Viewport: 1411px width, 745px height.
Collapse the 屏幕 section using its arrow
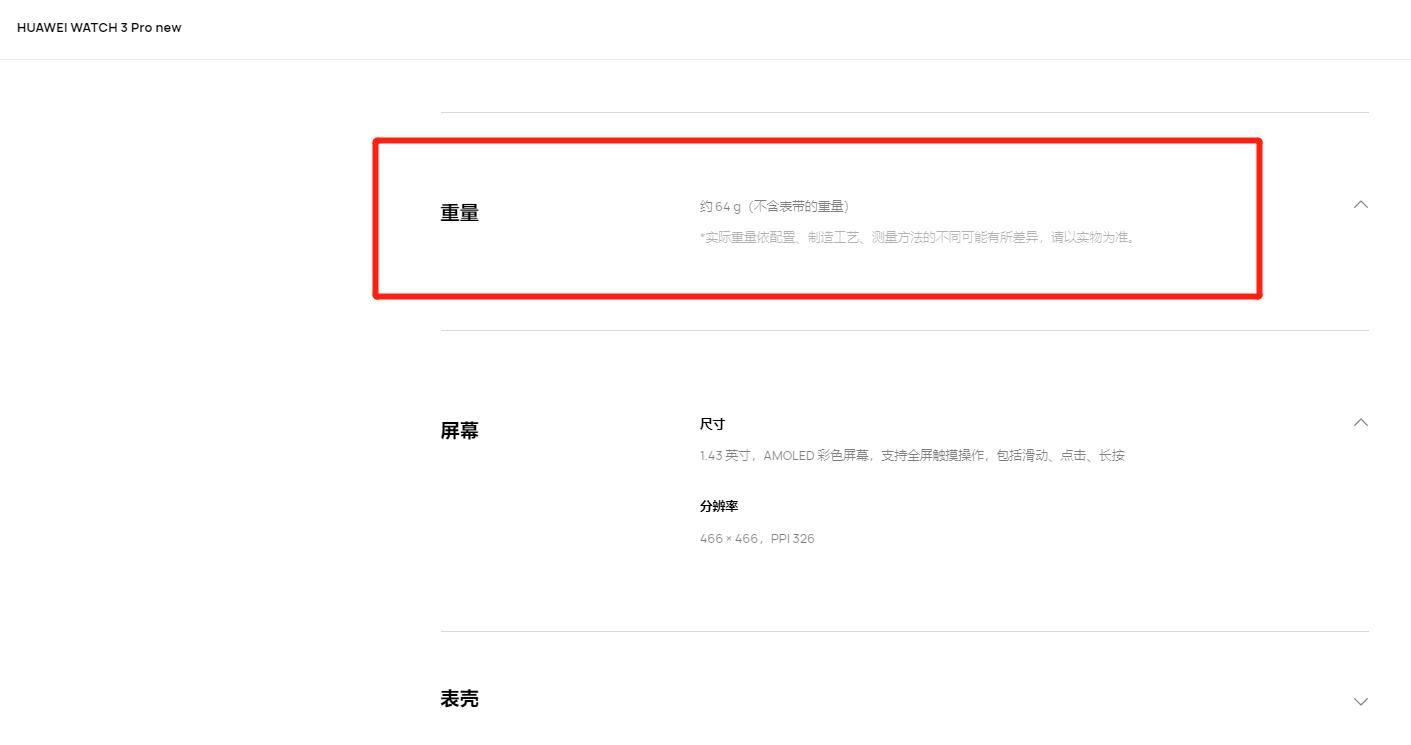click(1360, 422)
